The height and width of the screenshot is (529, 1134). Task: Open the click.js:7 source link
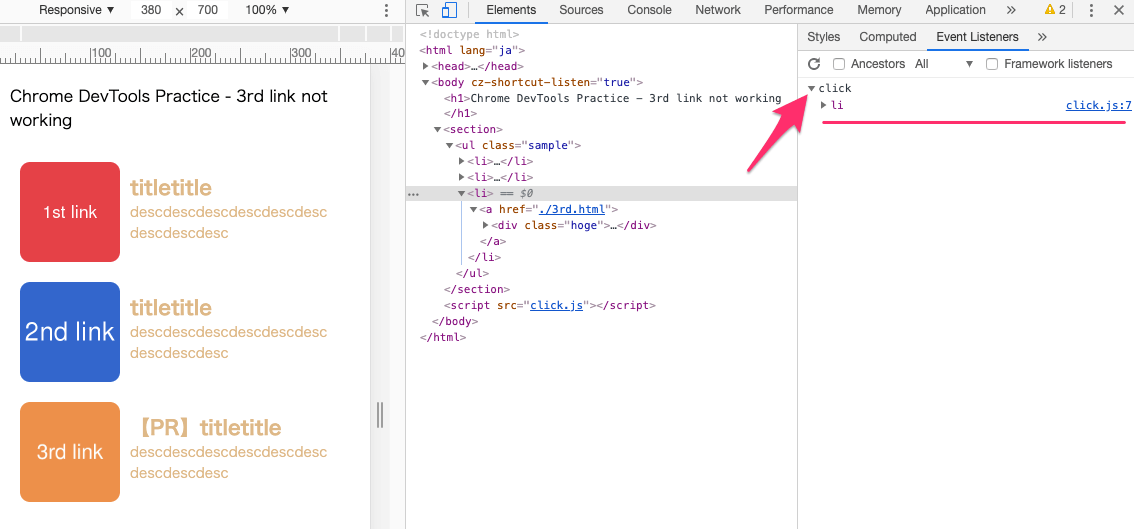[1098, 105]
